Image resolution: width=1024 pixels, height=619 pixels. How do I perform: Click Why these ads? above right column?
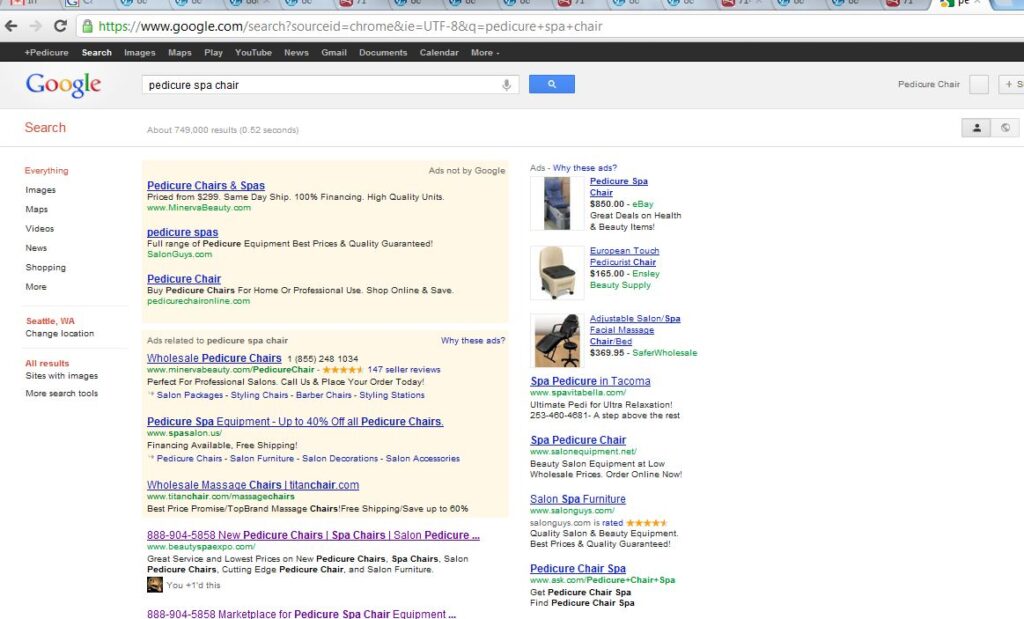point(584,168)
